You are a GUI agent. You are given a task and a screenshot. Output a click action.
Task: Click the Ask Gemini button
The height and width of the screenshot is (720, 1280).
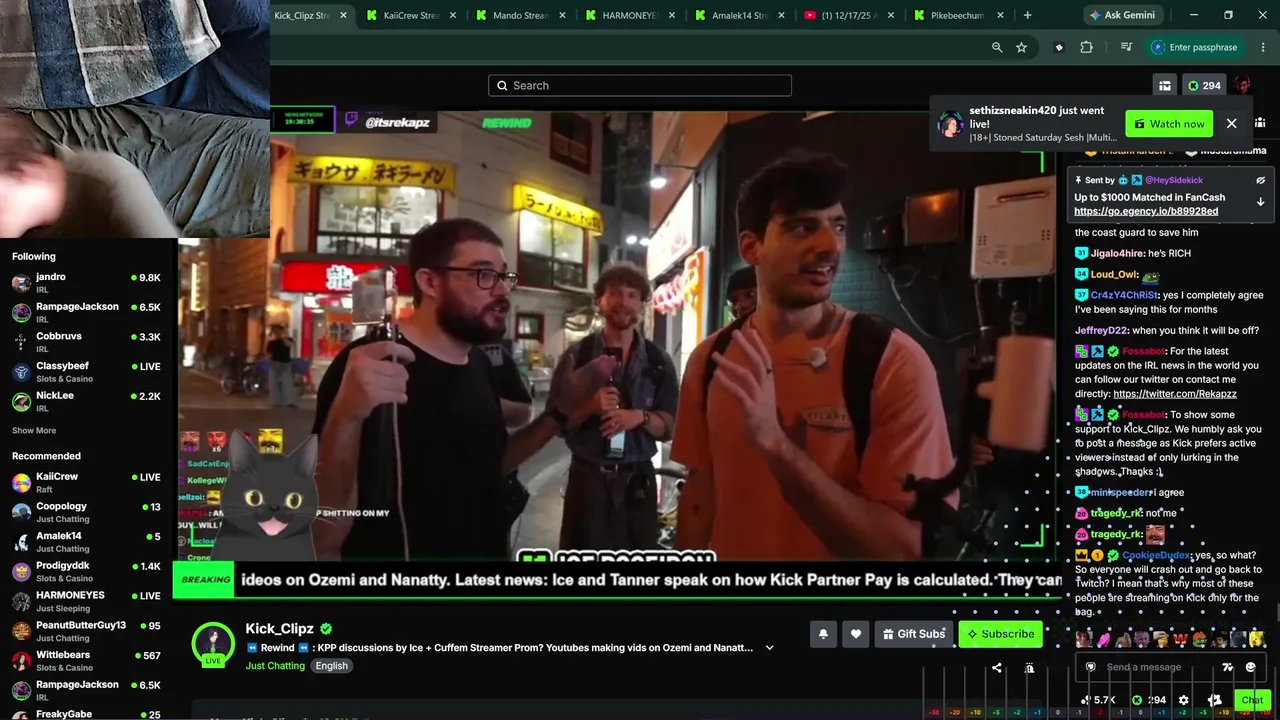click(x=1121, y=15)
